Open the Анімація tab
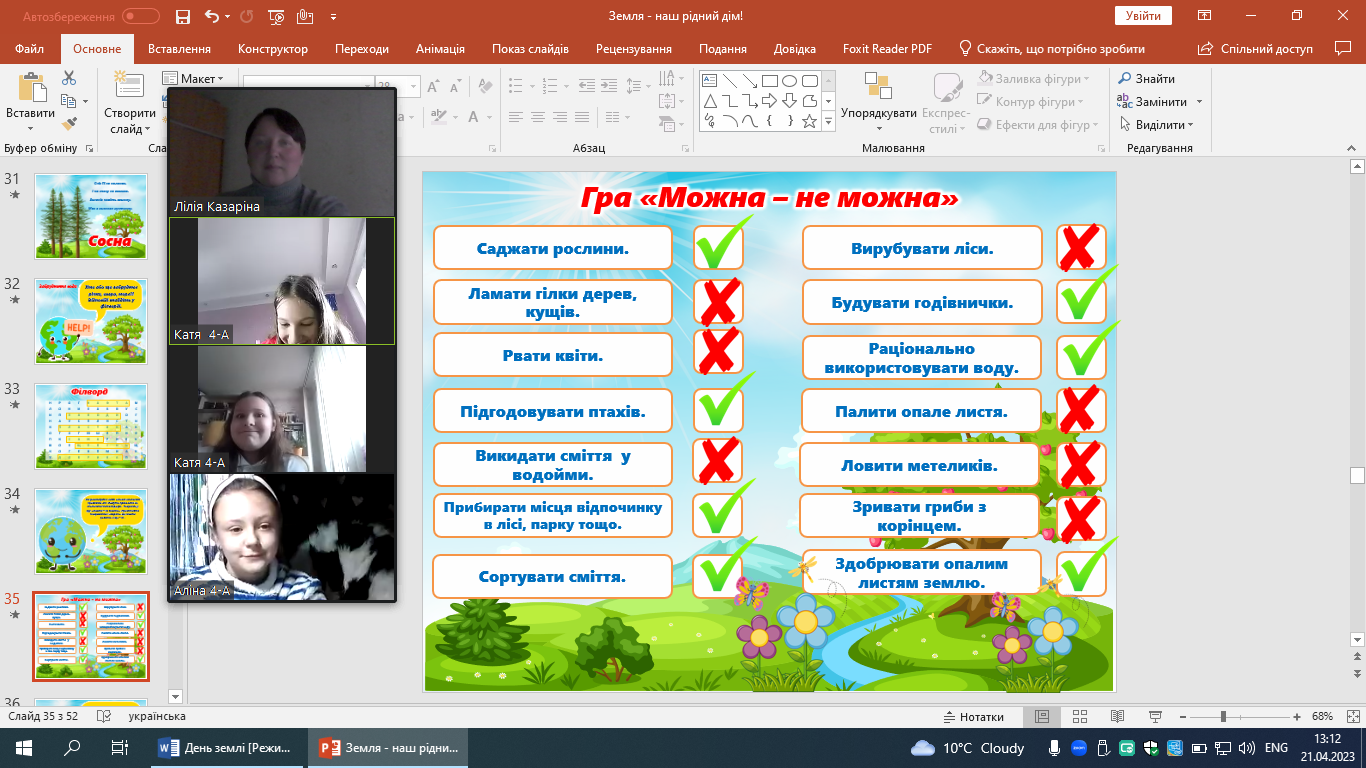The width and height of the screenshot is (1366, 768). pos(440,48)
